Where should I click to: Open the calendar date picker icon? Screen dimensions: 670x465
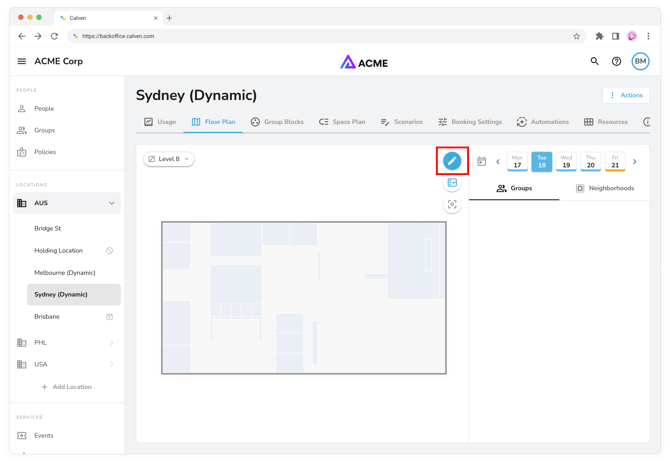click(x=481, y=162)
